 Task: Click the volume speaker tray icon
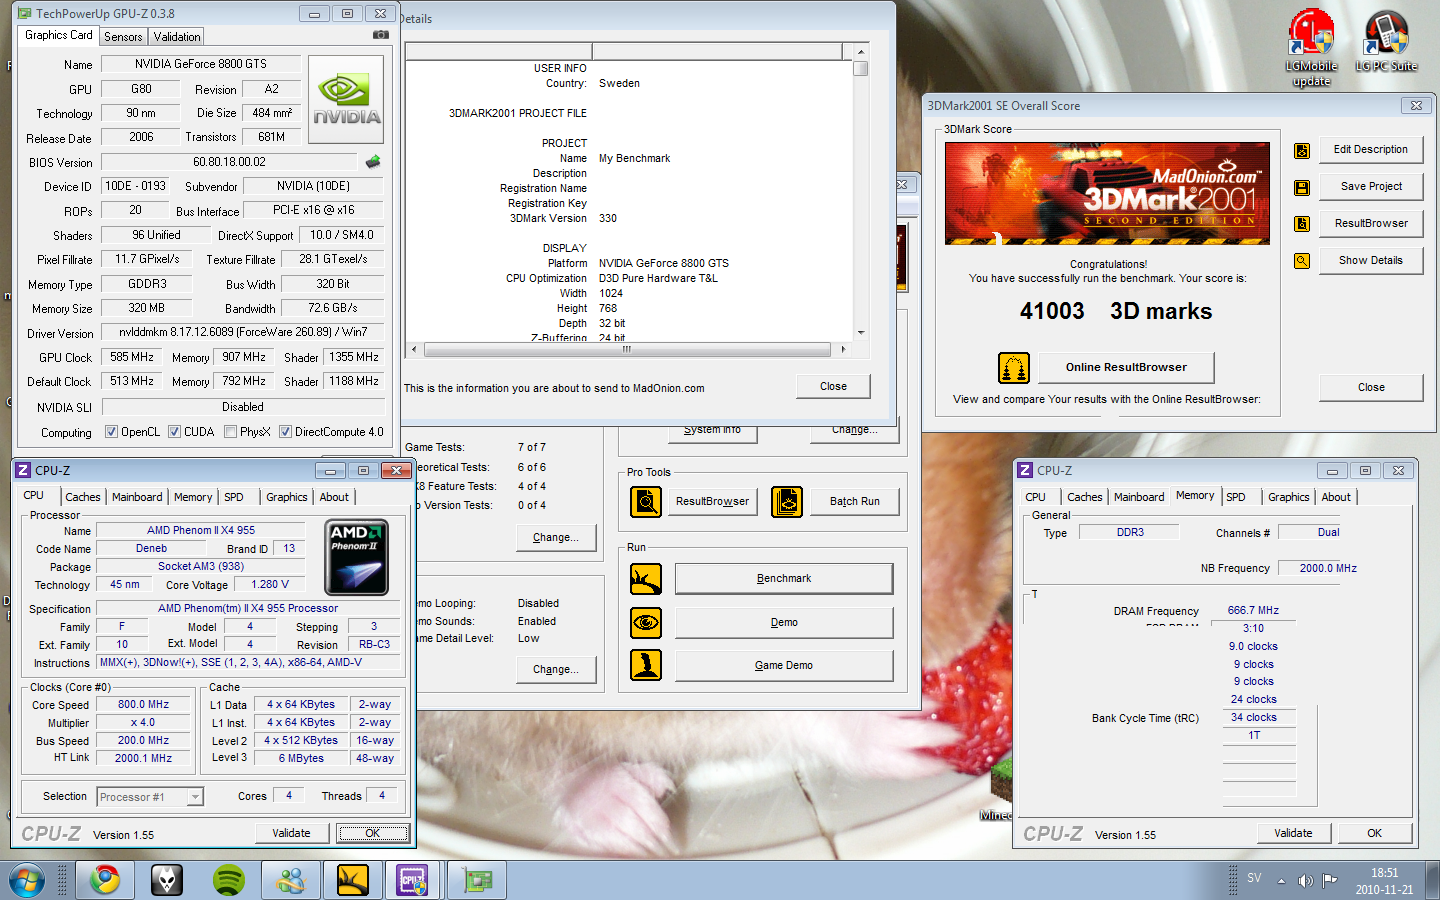click(1305, 880)
